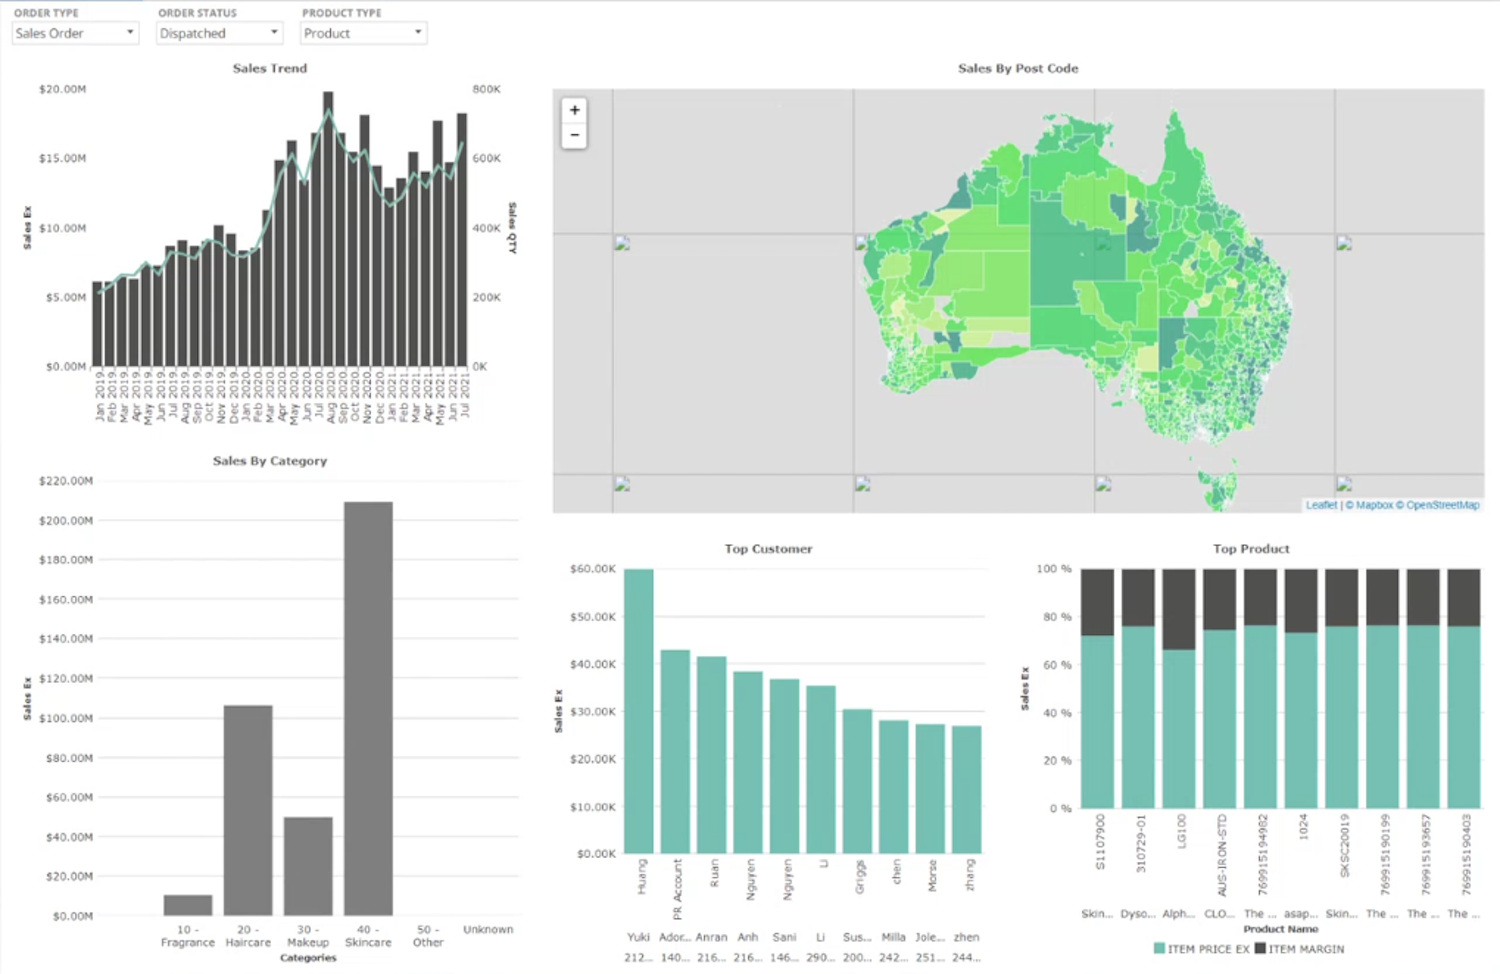Select the PR Account bar in Top Customer

(x=675, y=751)
